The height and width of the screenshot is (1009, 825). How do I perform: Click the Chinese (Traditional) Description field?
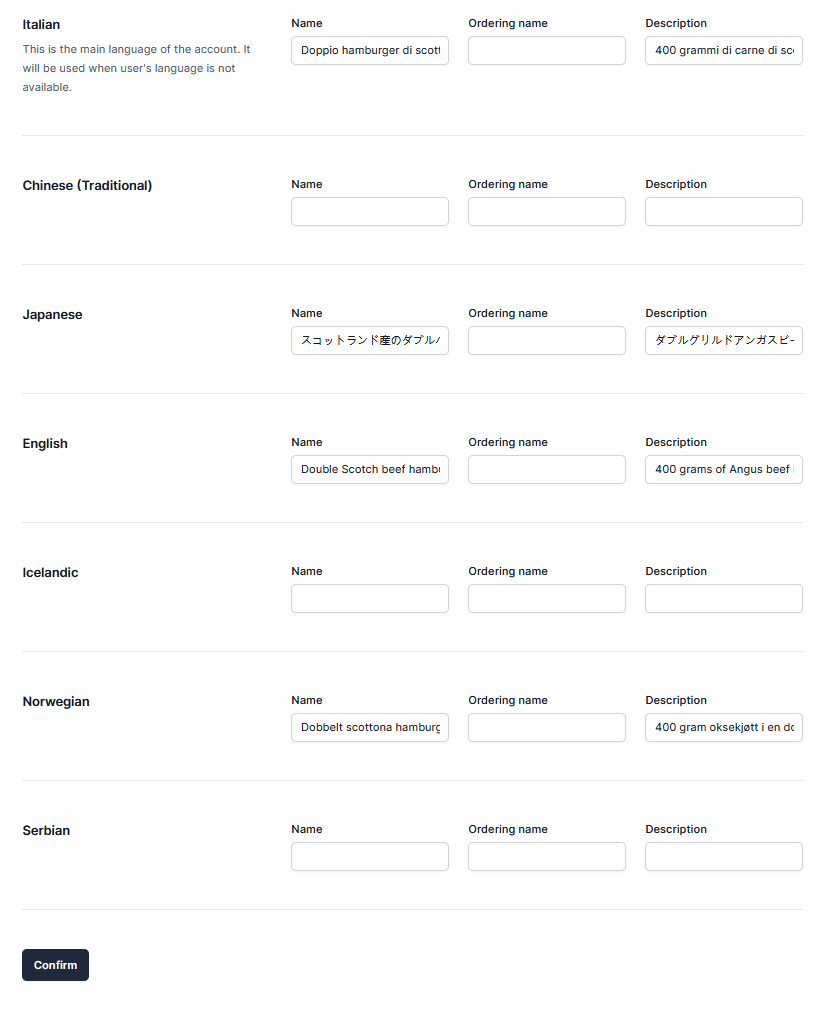(x=724, y=211)
